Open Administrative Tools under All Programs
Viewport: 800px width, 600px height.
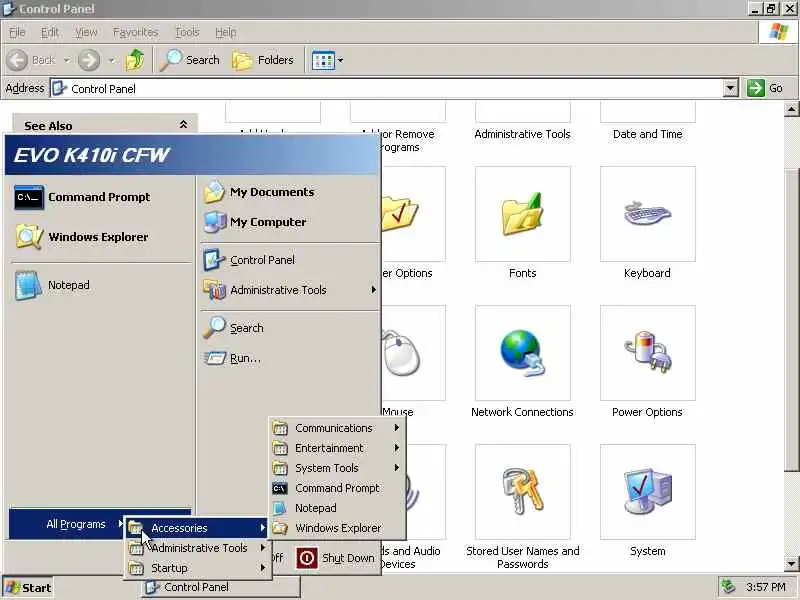(x=197, y=548)
